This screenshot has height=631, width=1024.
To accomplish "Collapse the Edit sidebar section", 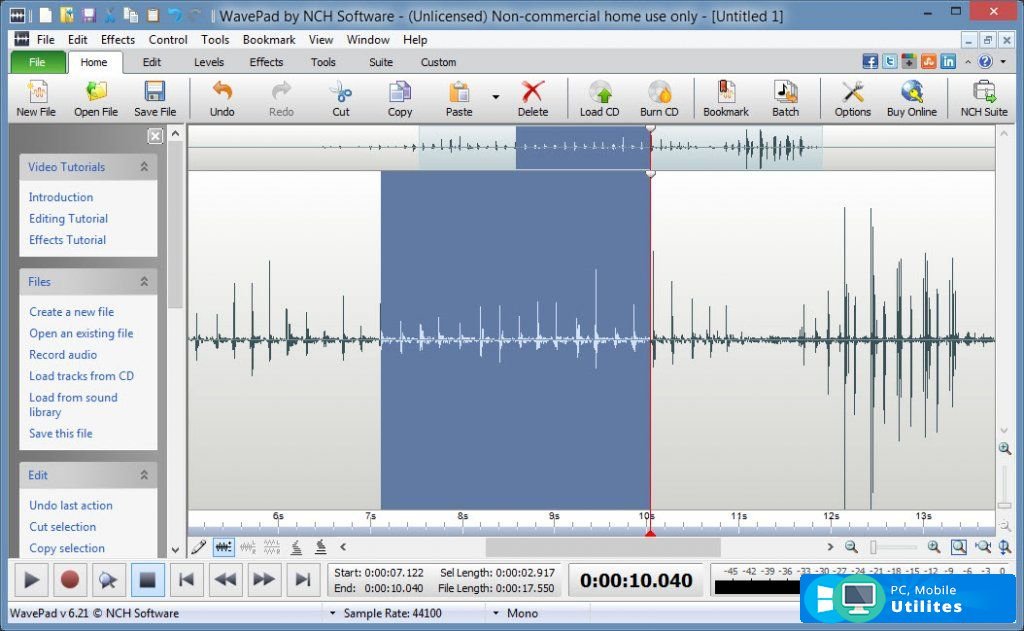I will 144,475.
